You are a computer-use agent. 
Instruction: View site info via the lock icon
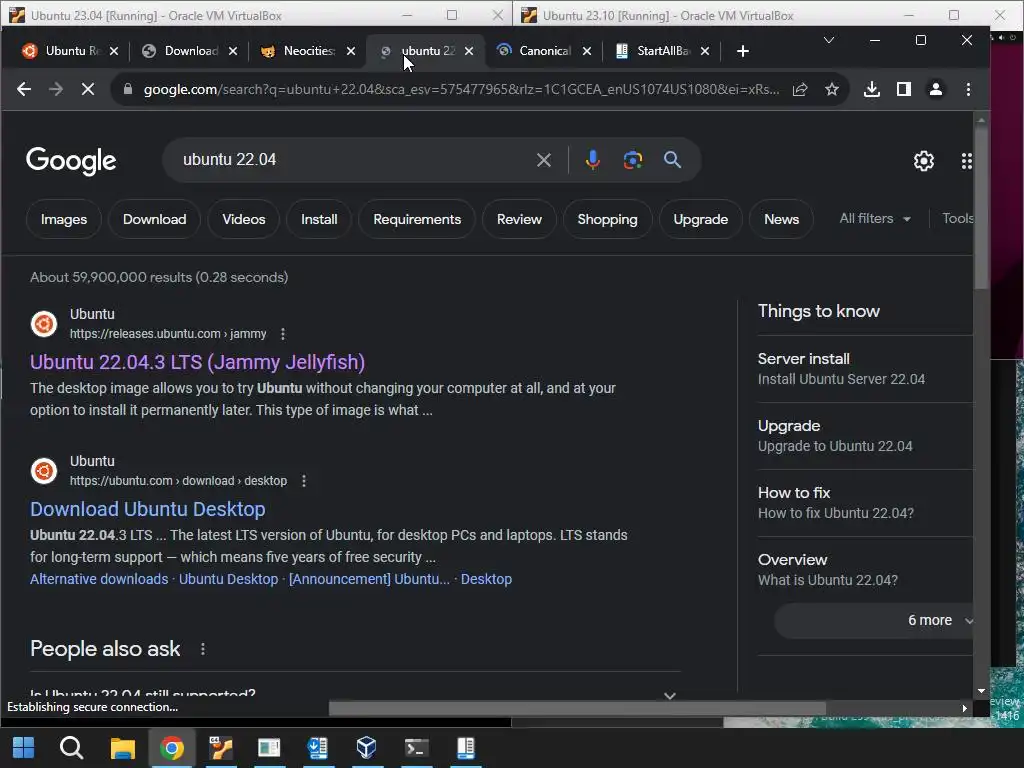(128, 89)
